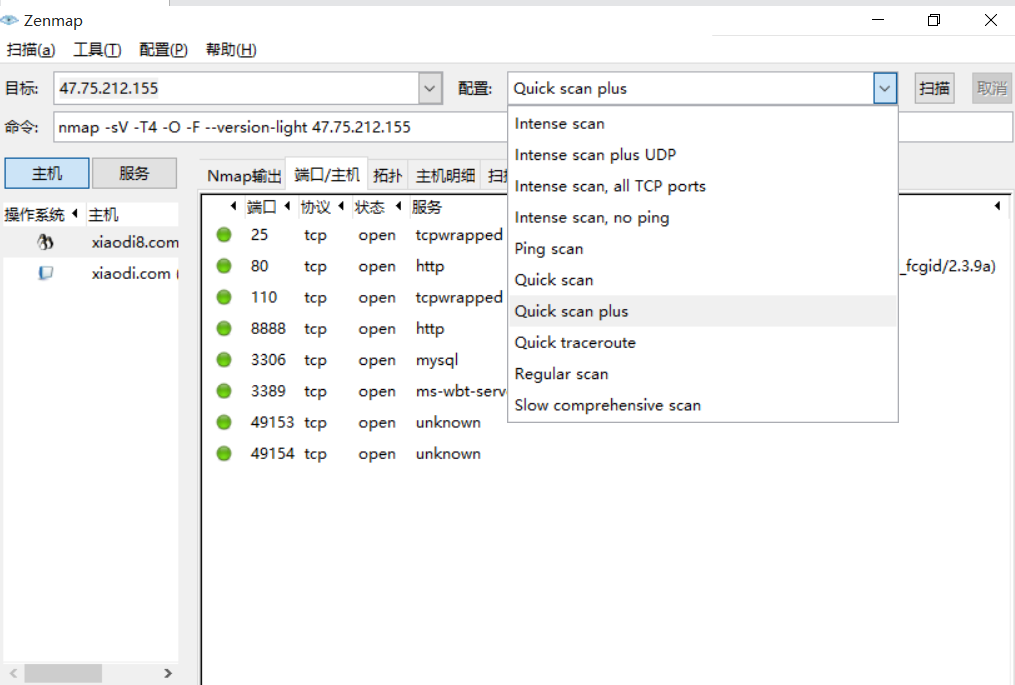Click the port number 8888 cell

pos(268,328)
